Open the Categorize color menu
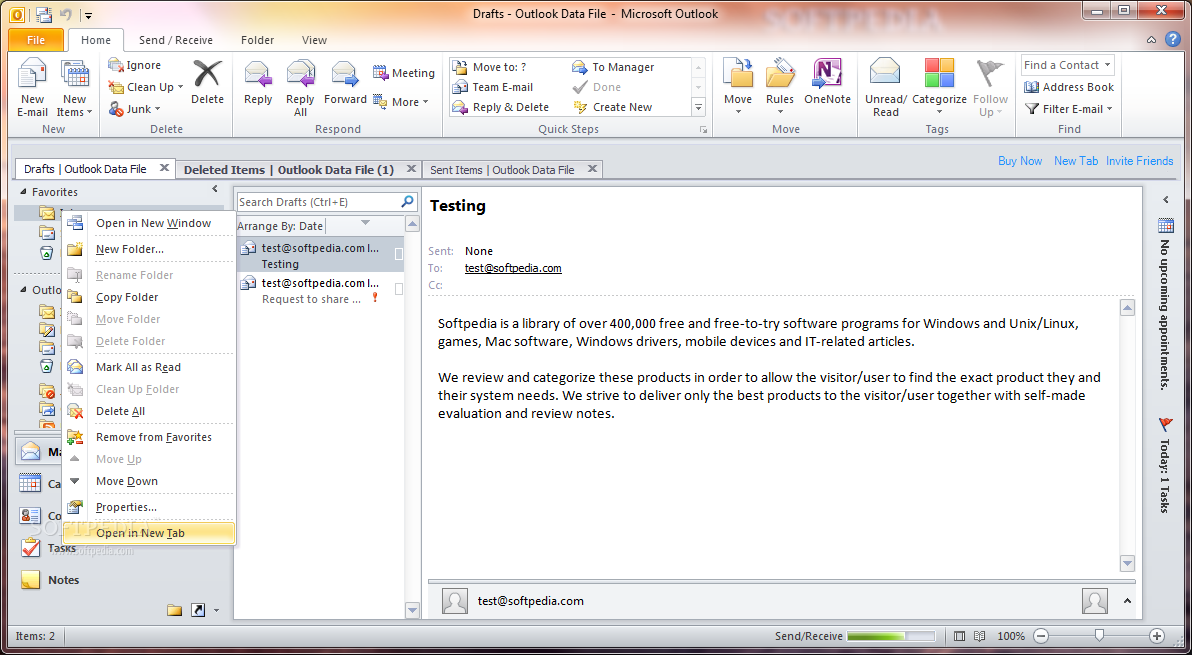The image size is (1192, 655). pyautogui.click(x=939, y=88)
